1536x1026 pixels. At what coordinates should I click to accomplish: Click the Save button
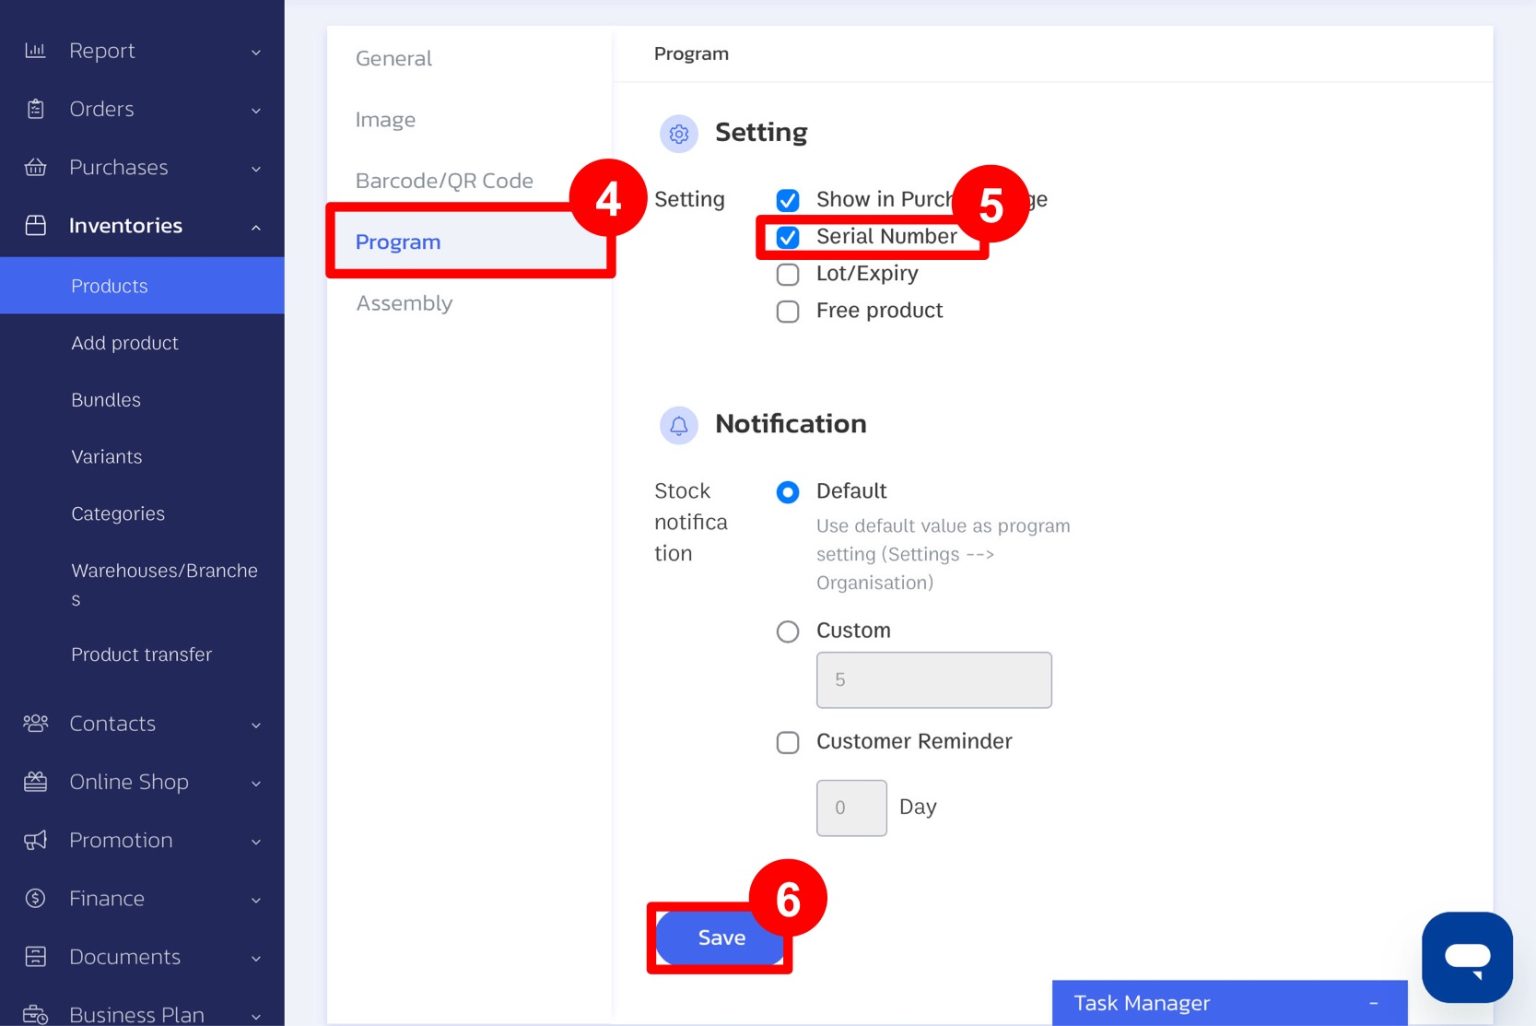tap(720, 938)
